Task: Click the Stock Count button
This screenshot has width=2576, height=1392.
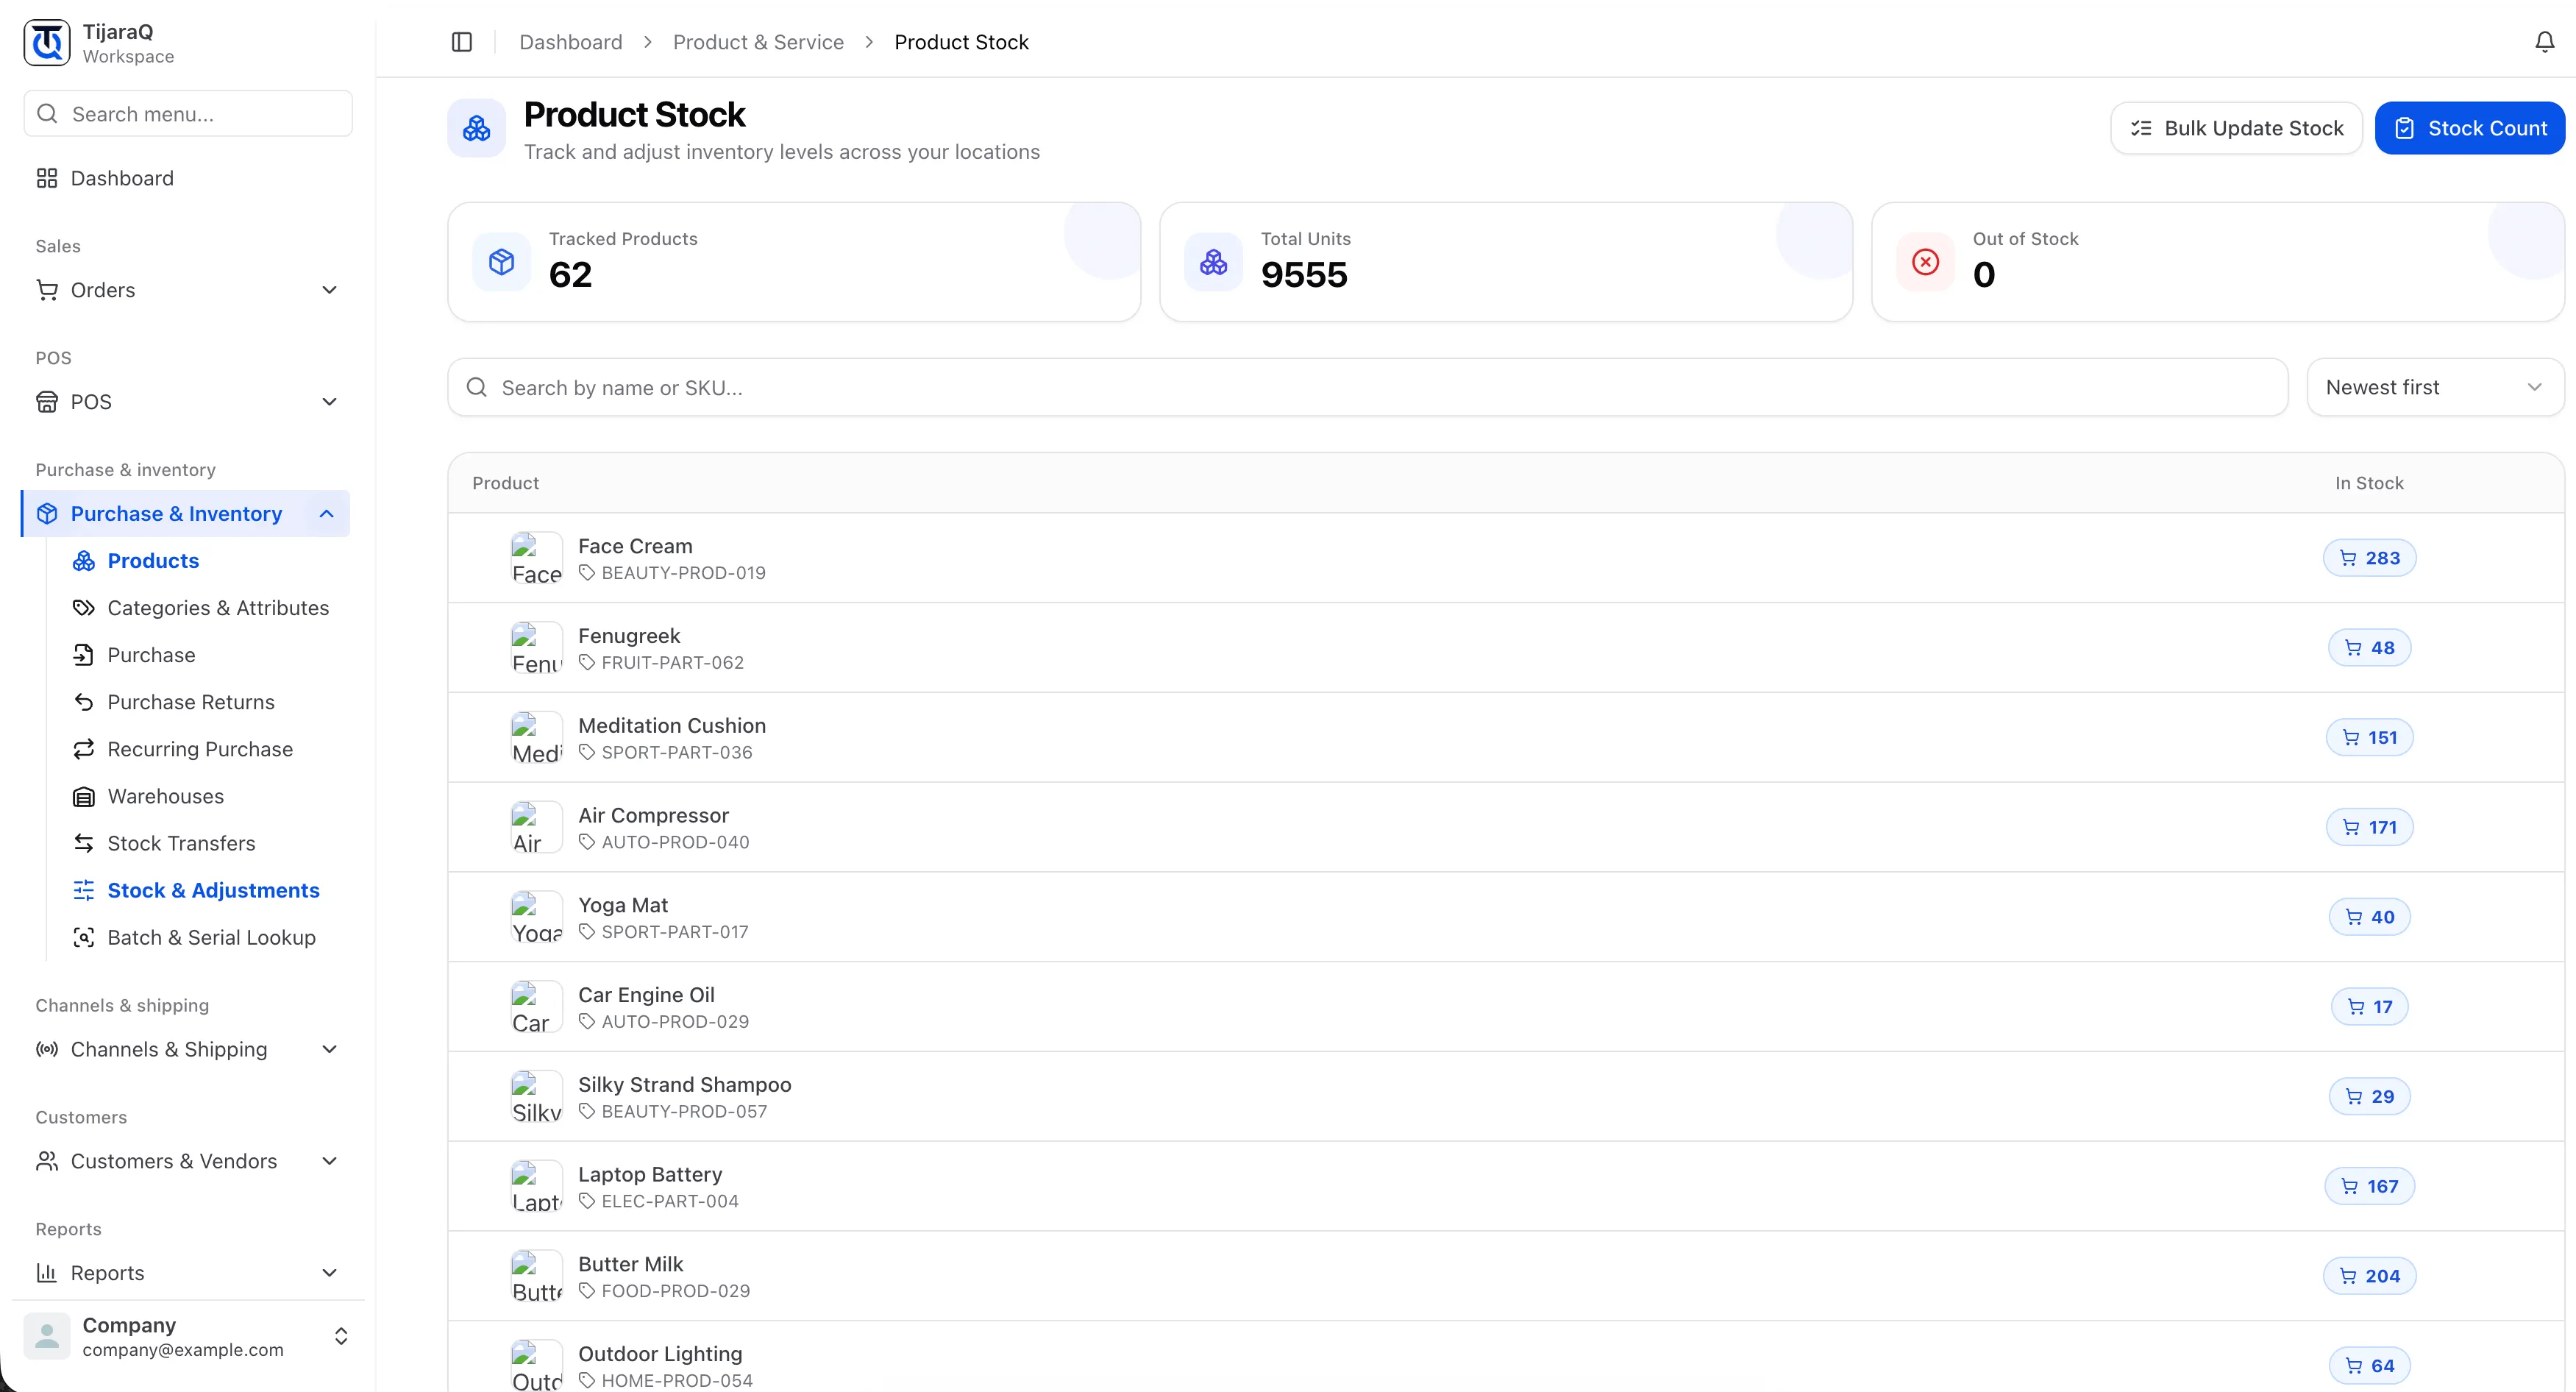Action: click(x=2469, y=128)
